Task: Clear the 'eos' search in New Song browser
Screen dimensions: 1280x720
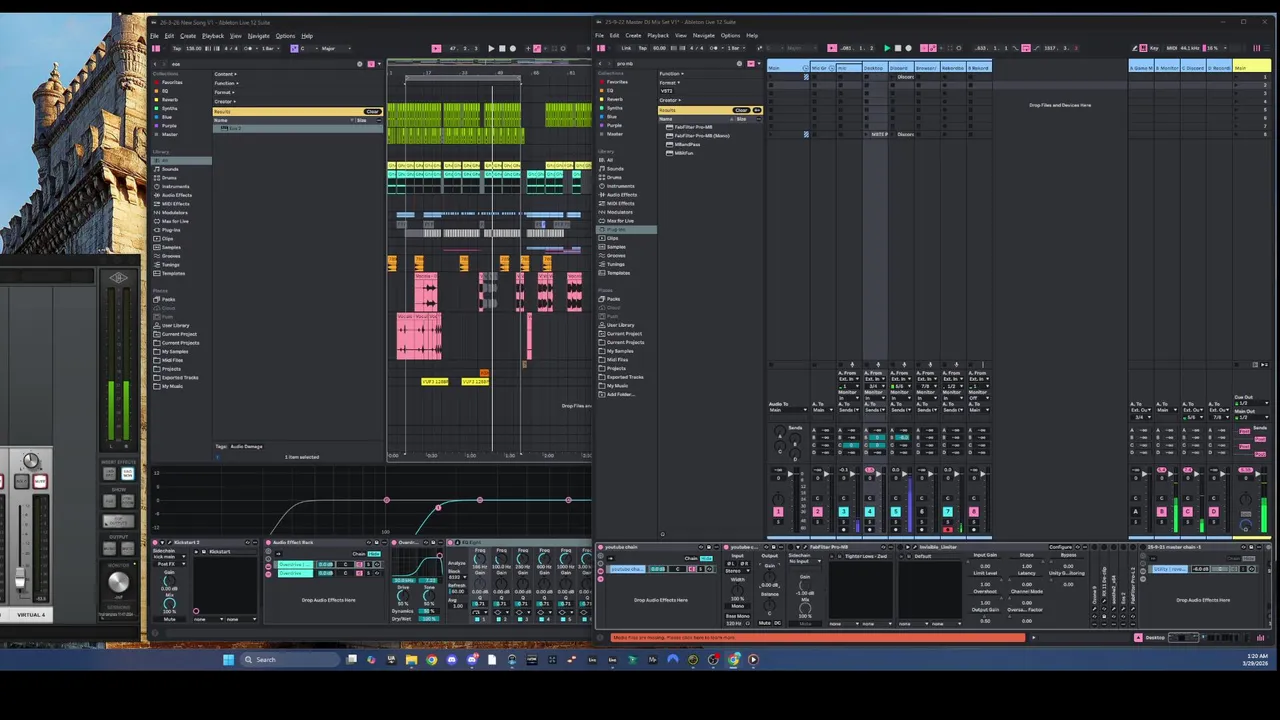Action: 360,64
